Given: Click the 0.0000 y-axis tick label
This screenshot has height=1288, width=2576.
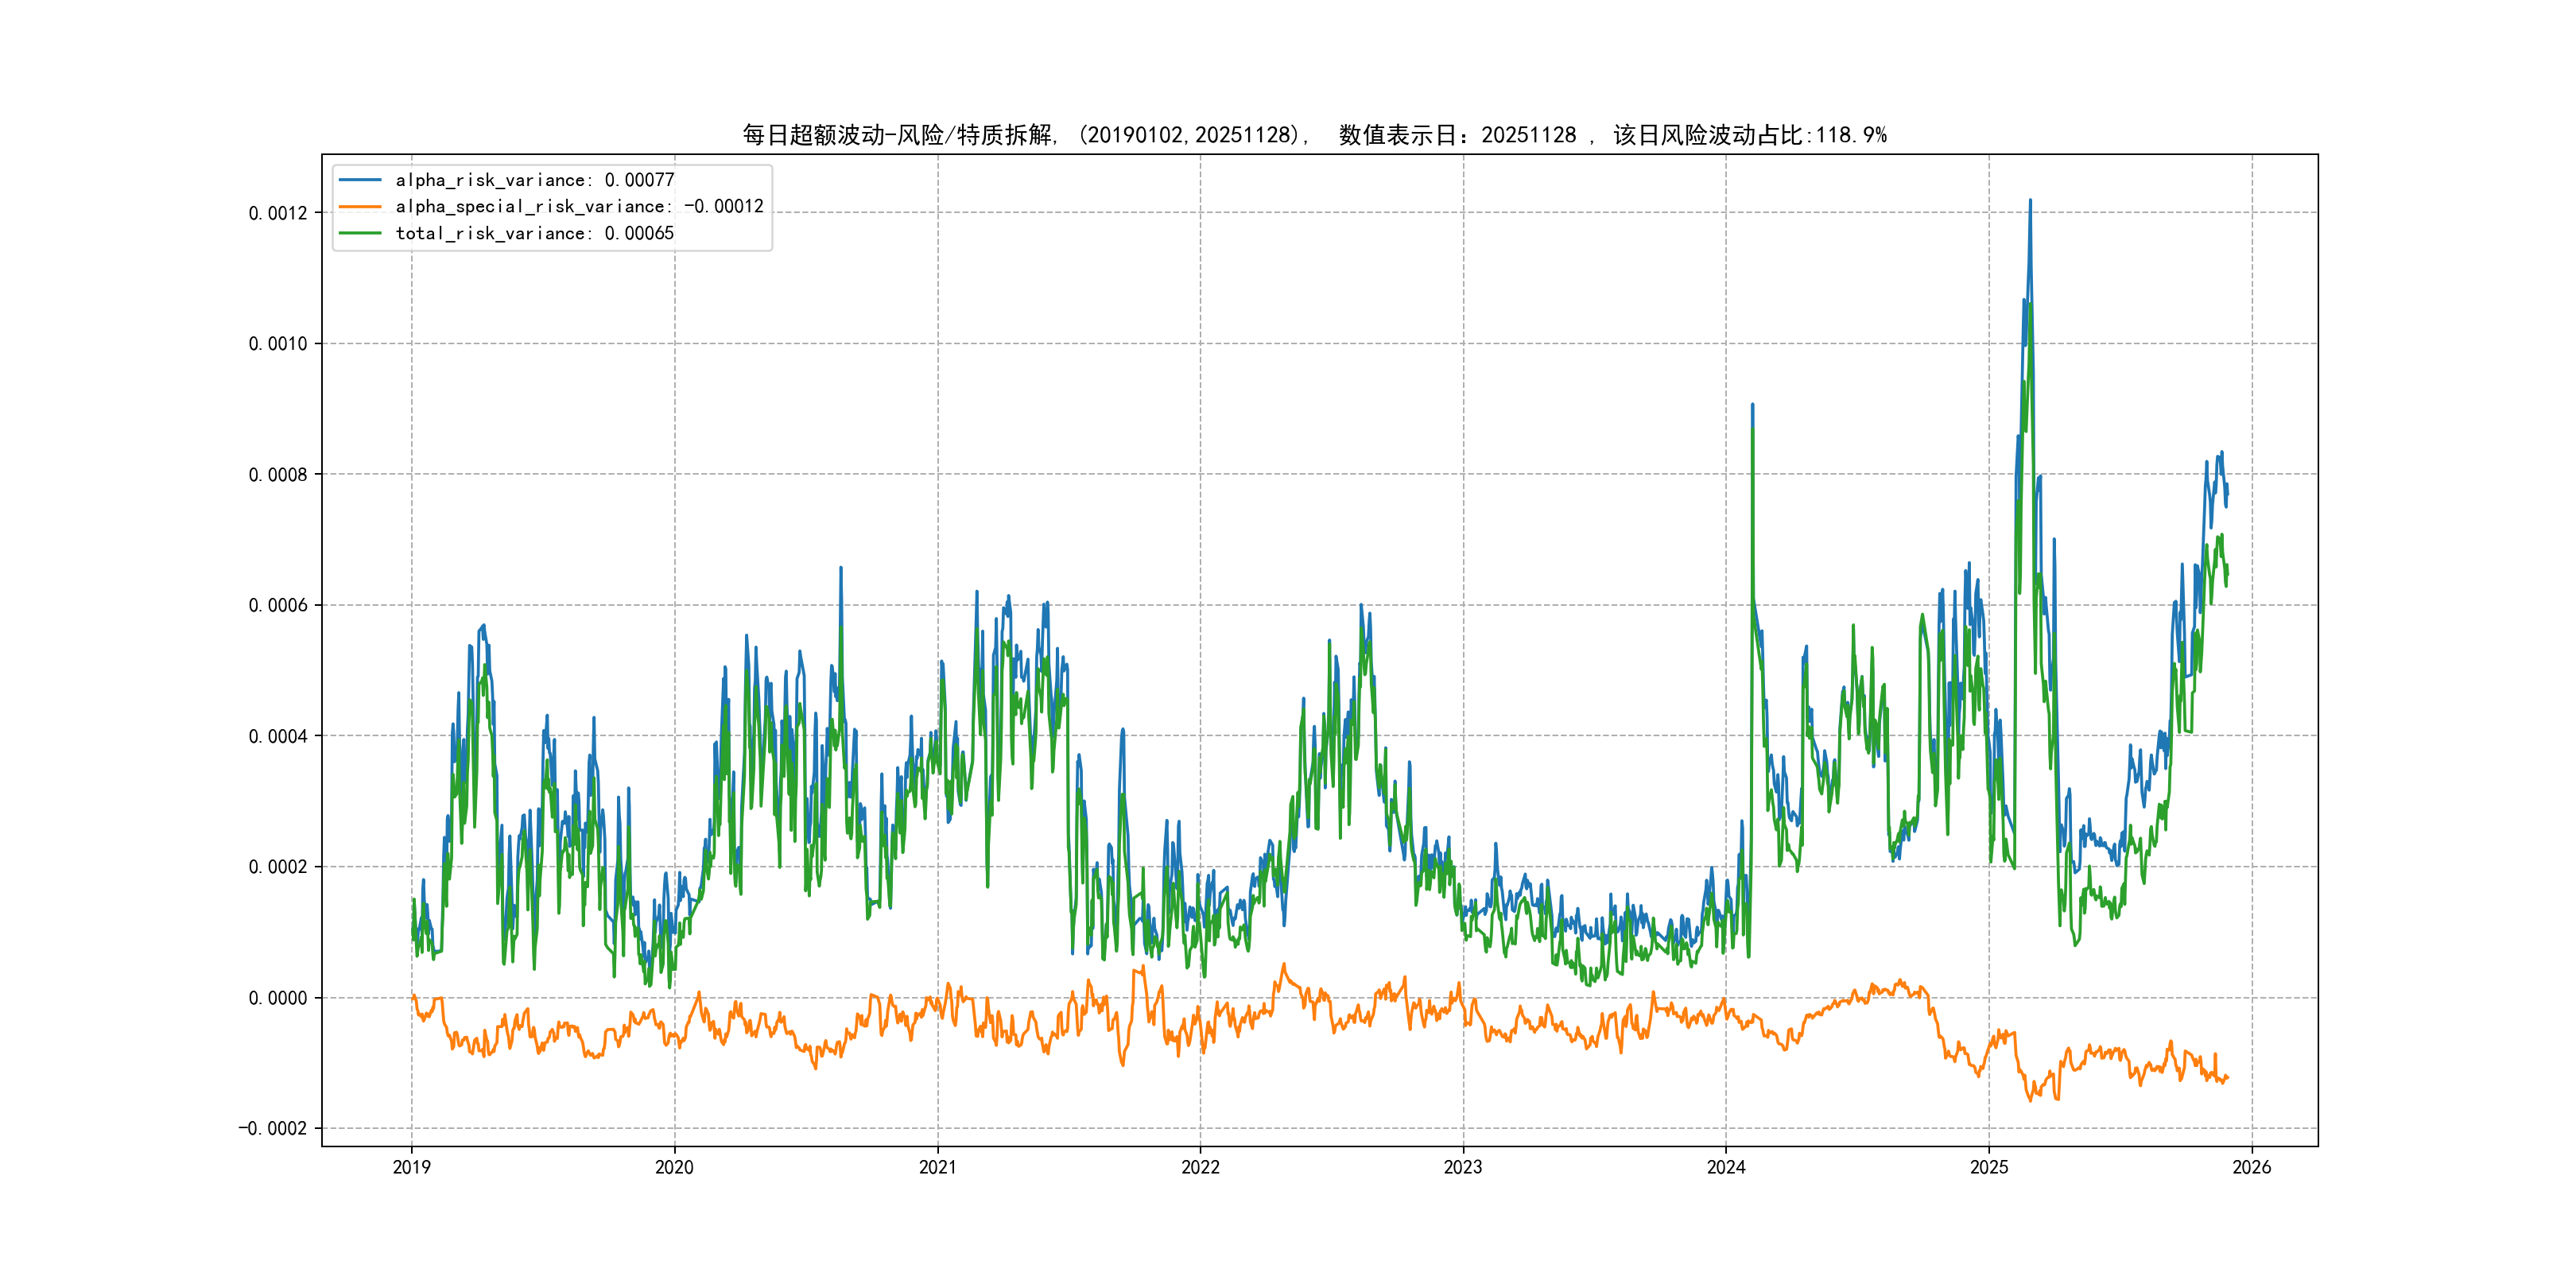Looking at the screenshot, I should click(278, 998).
